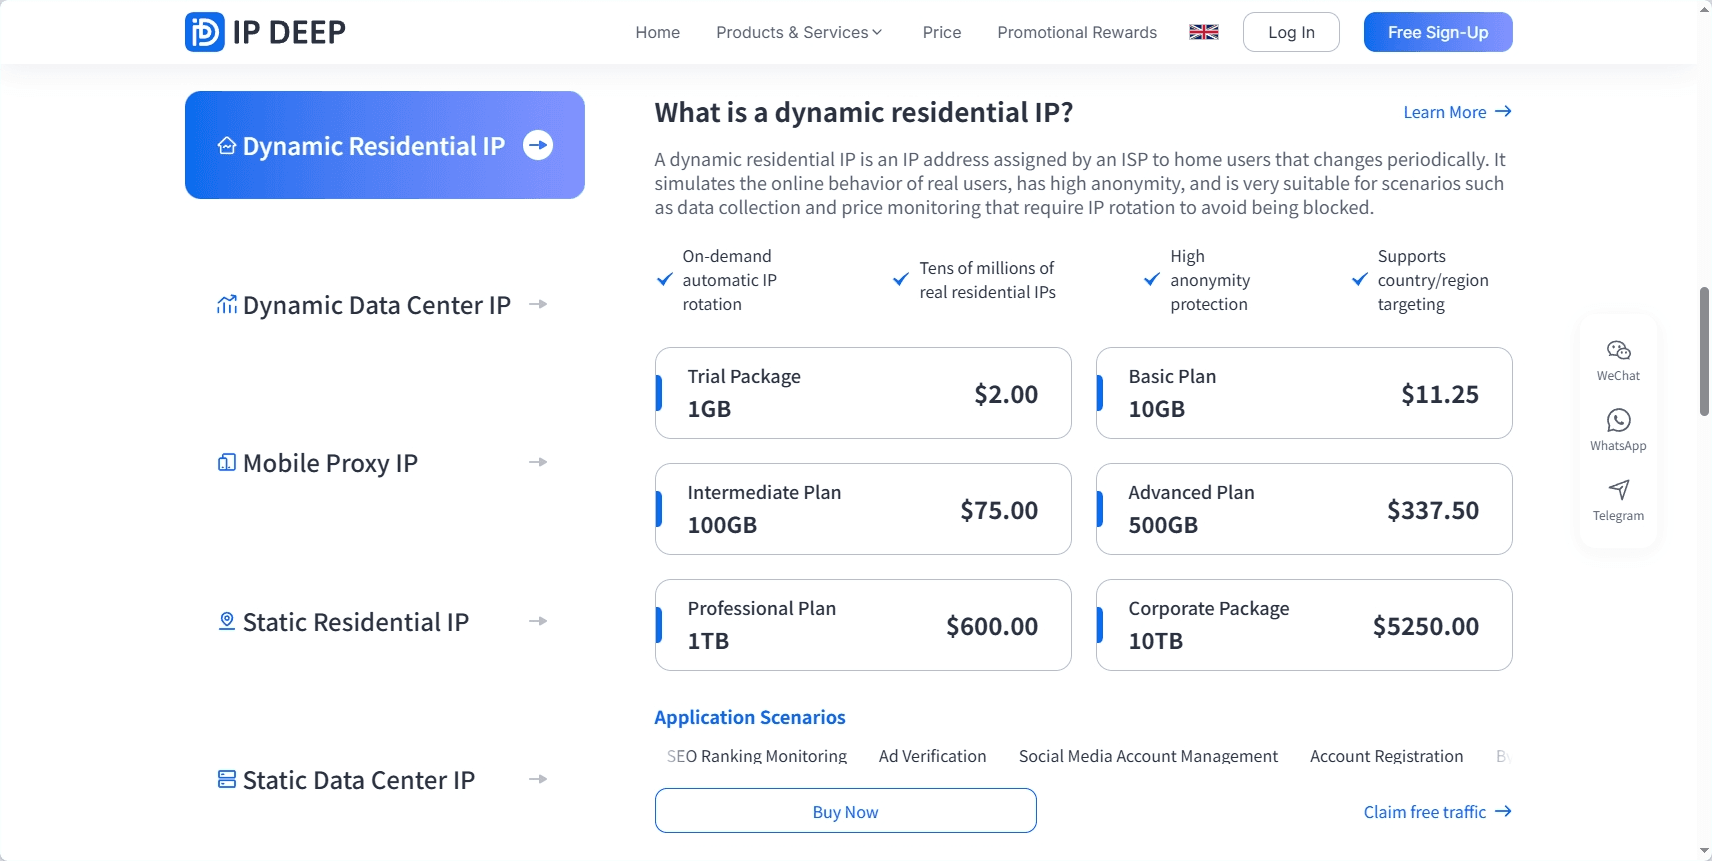Click the arrow next to Static Data Center IP
Screen dimensions: 1712x861
pos(538,778)
